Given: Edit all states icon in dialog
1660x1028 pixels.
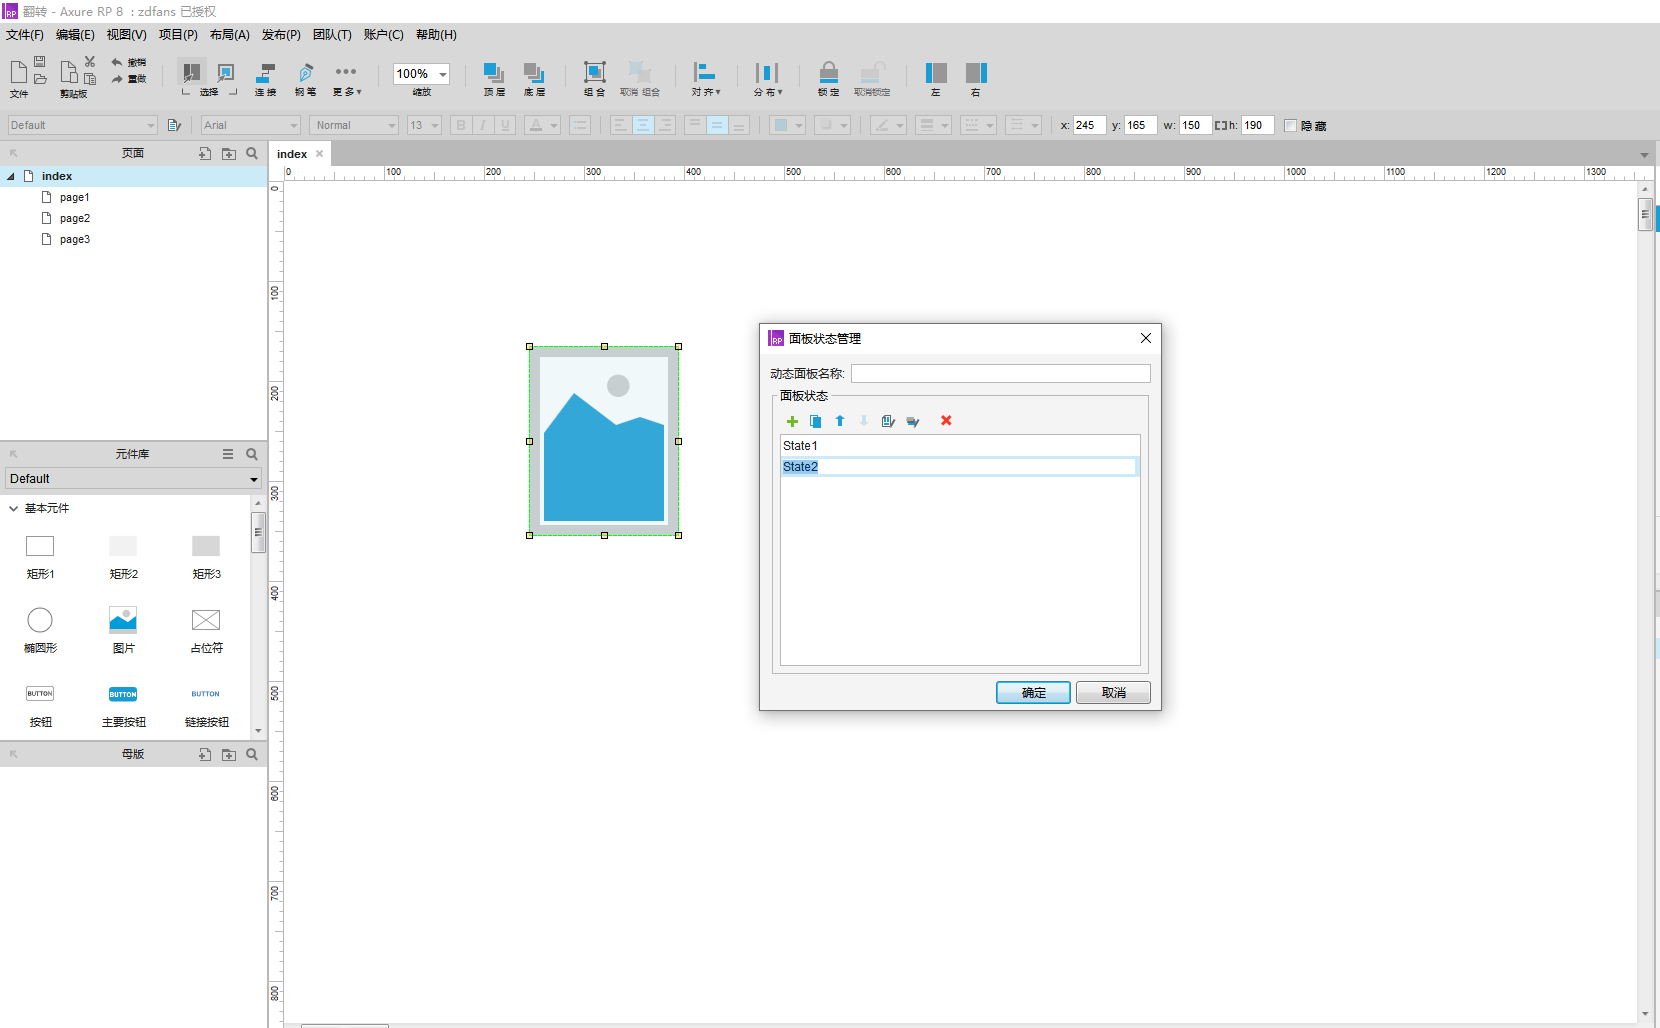Looking at the screenshot, I should (913, 421).
